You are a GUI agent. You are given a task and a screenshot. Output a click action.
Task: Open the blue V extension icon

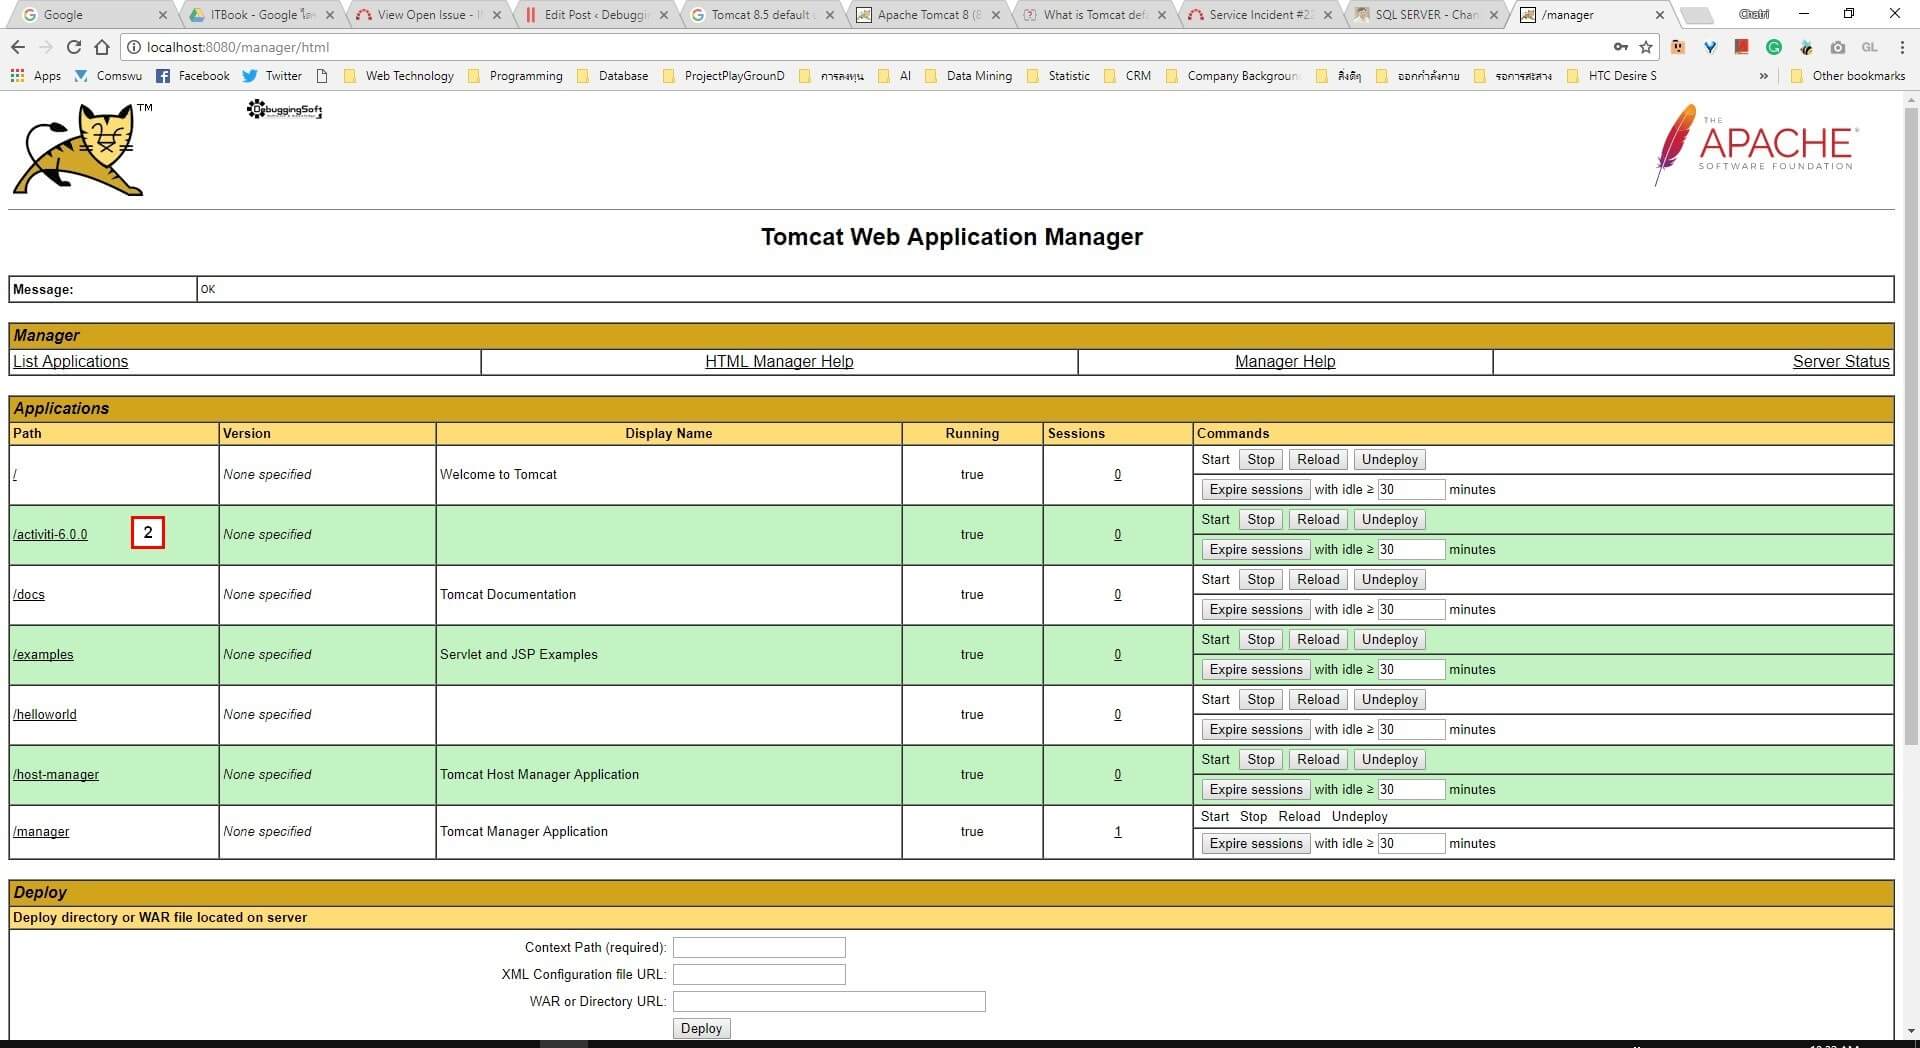pos(1710,47)
